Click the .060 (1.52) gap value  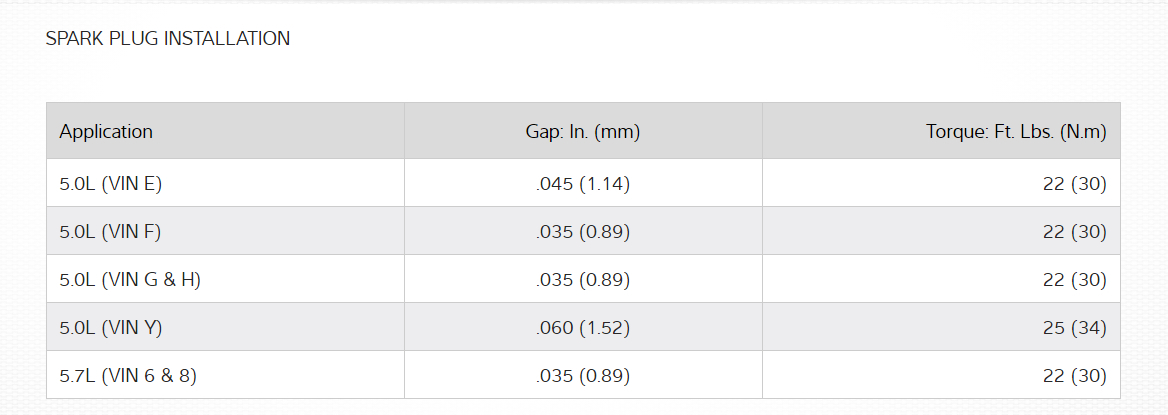tap(583, 328)
